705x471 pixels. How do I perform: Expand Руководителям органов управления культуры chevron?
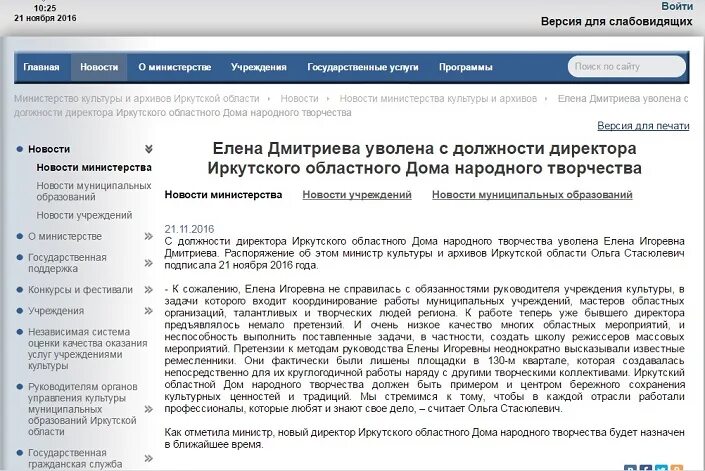point(148,409)
